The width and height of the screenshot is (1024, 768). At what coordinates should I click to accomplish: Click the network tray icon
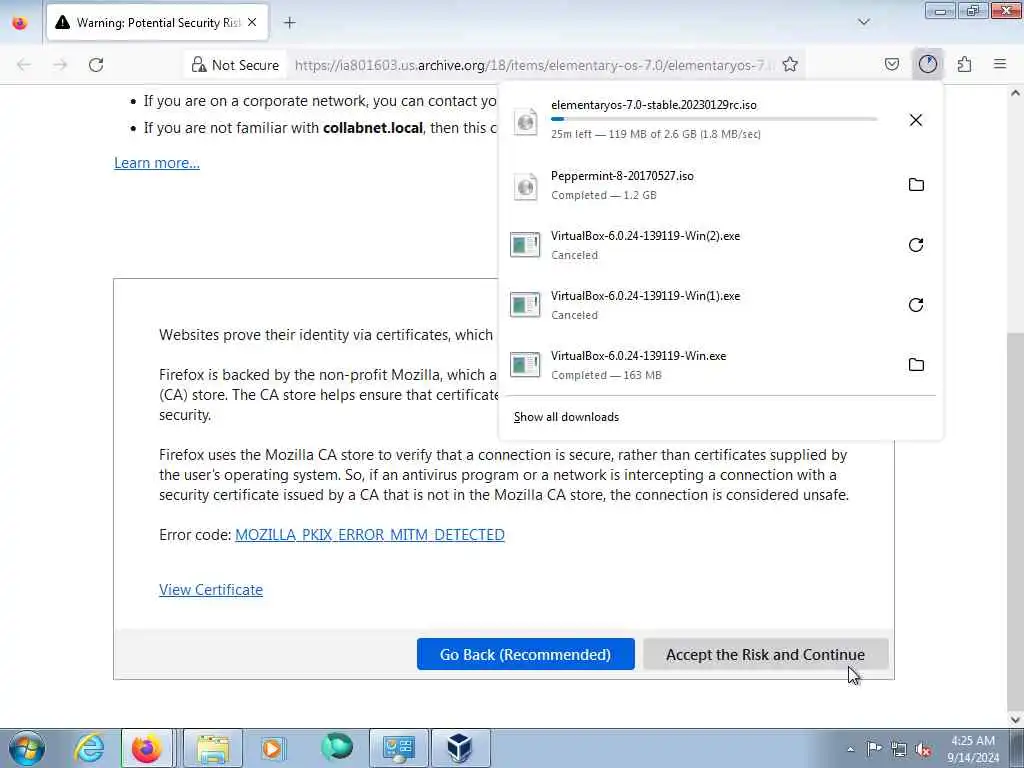(x=899, y=749)
